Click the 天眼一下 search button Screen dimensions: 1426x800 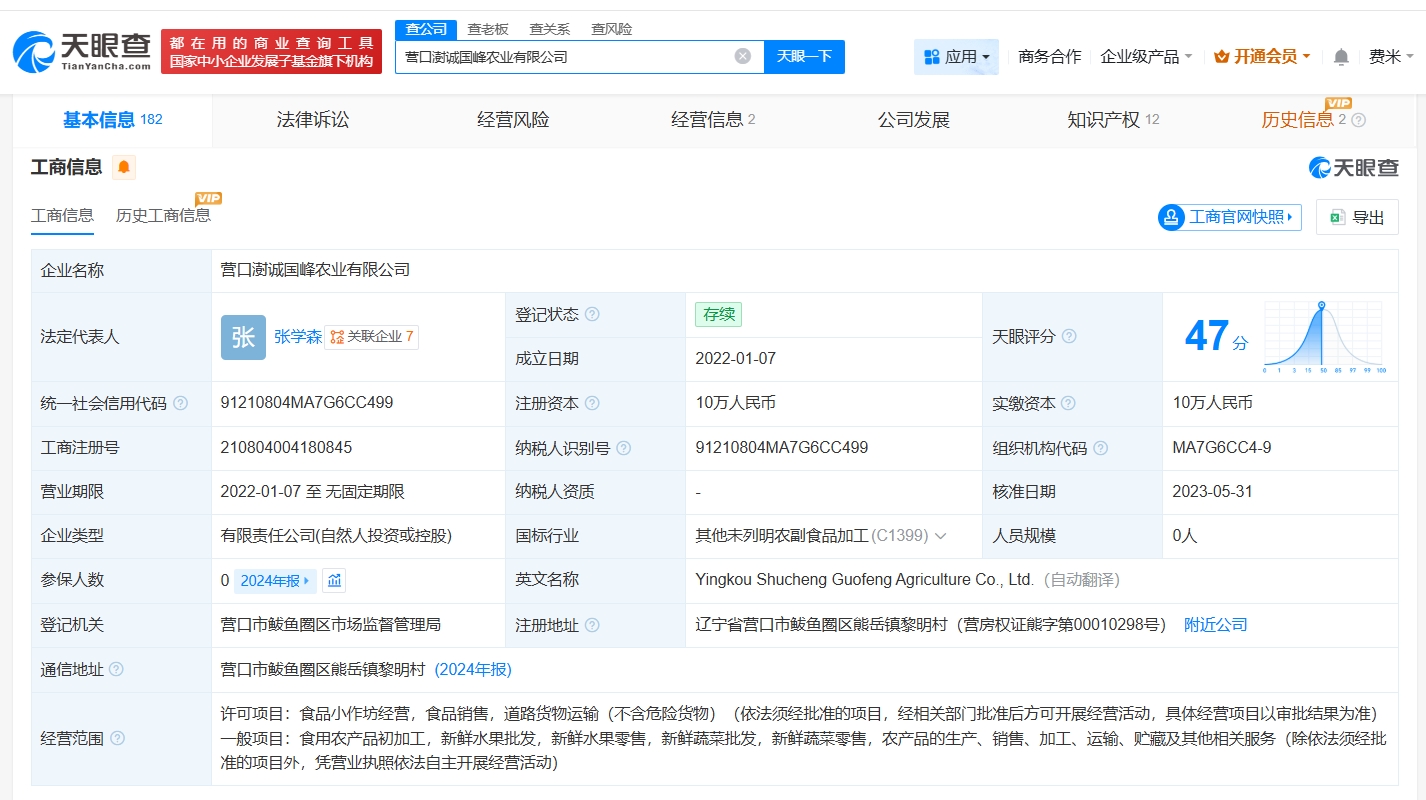click(804, 56)
